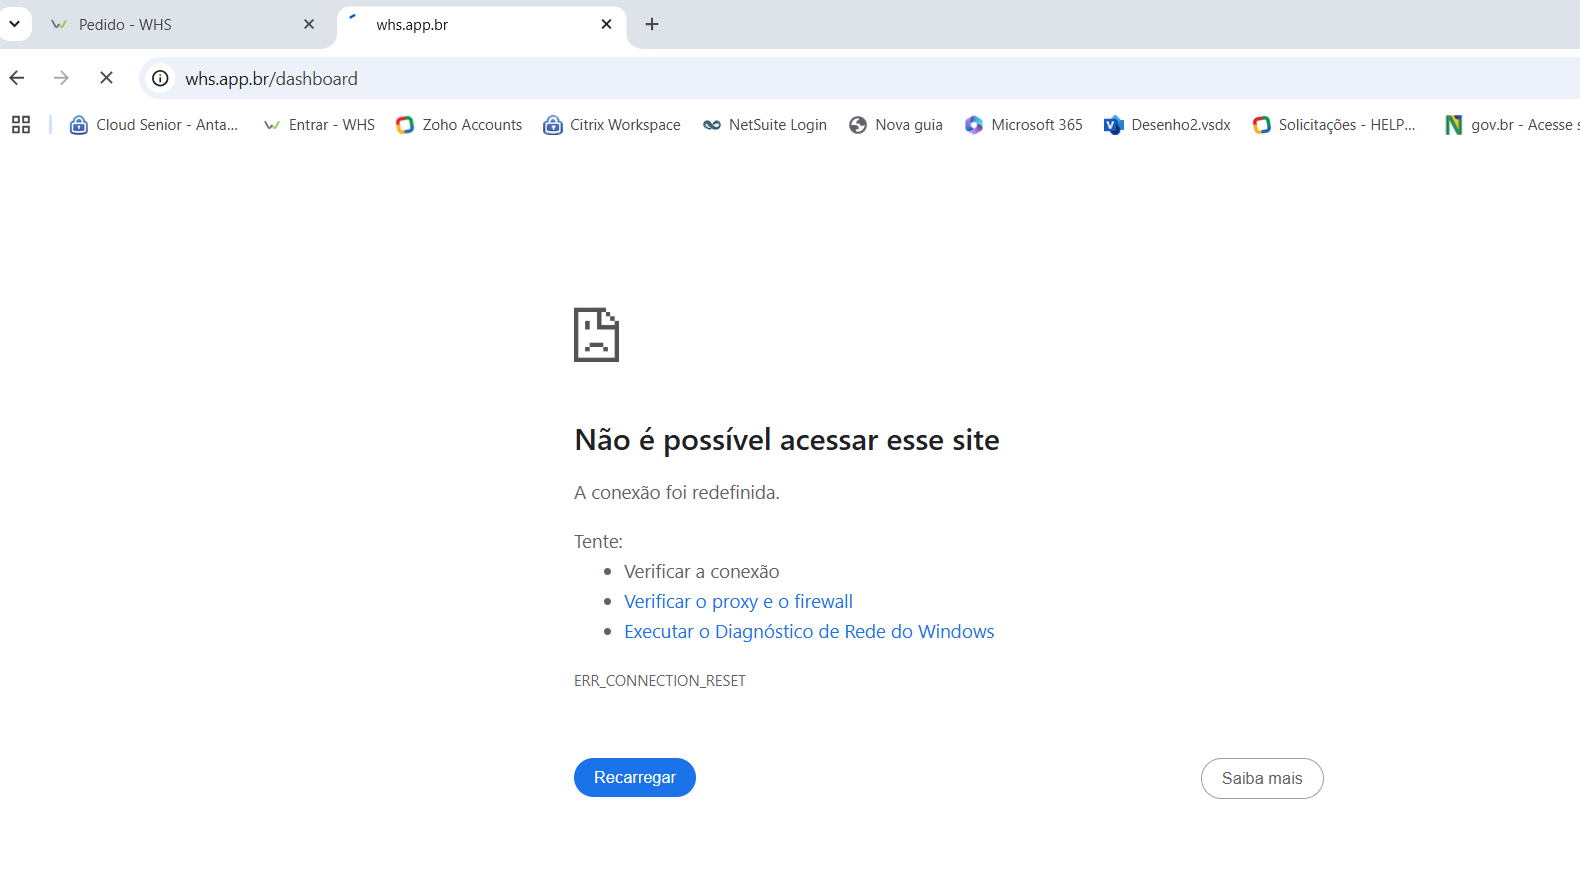The height and width of the screenshot is (888, 1580).
Task: Run Executar o Diagnóstico de Rede do Windows link
Action: tap(809, 632)
